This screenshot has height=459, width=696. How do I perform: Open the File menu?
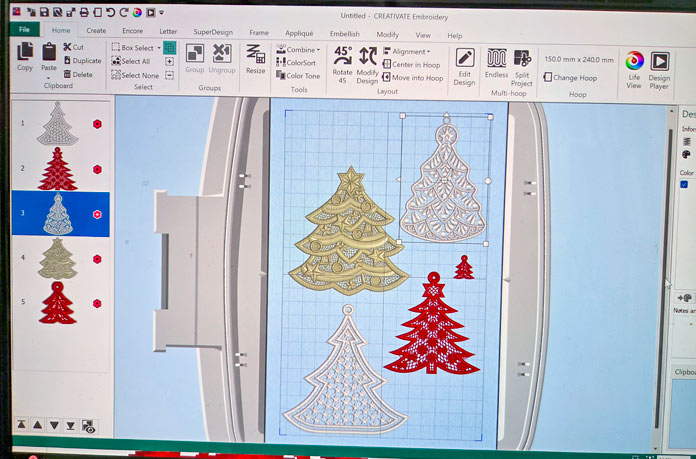tap(24, 29)
